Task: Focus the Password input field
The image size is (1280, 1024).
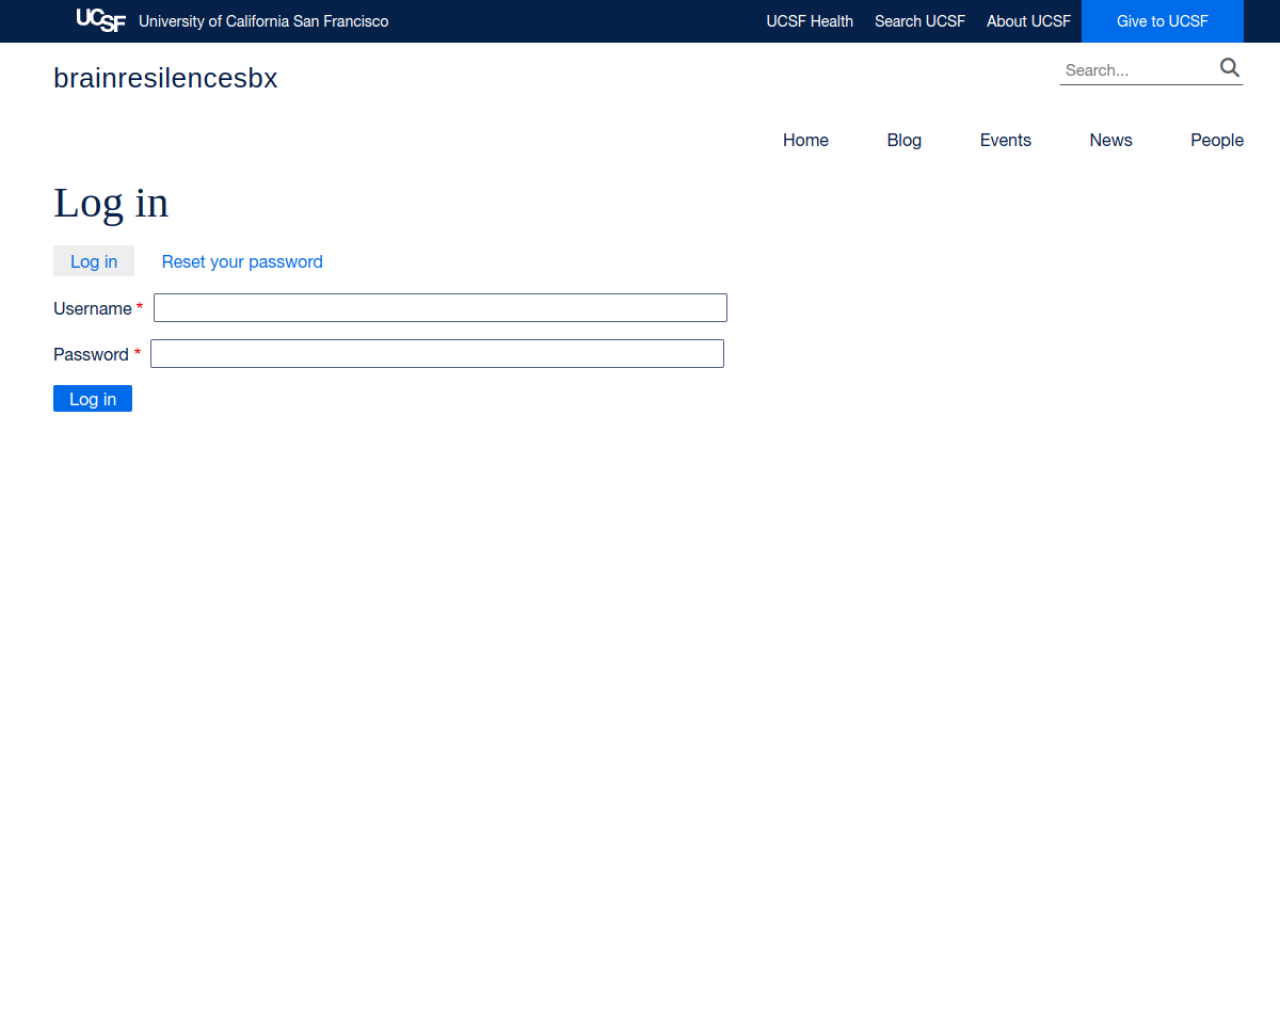Action: coord(437,354)
